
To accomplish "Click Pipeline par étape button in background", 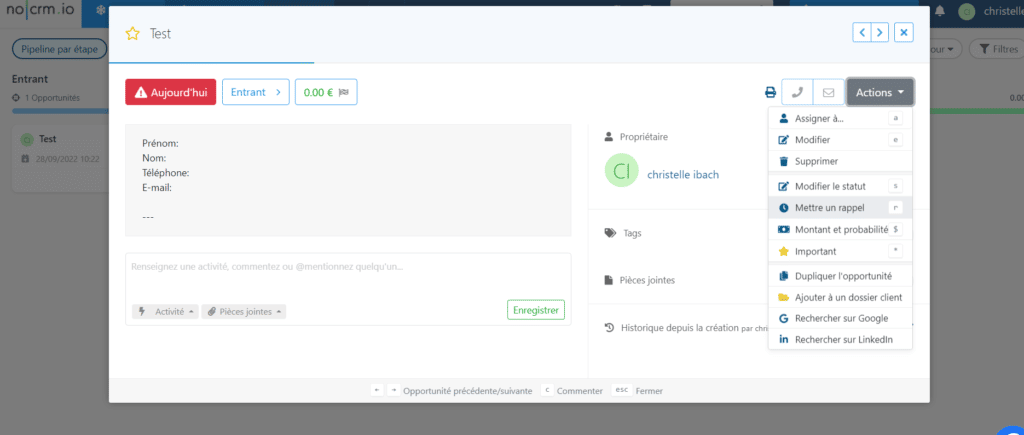I will click(x=59, y=49).
